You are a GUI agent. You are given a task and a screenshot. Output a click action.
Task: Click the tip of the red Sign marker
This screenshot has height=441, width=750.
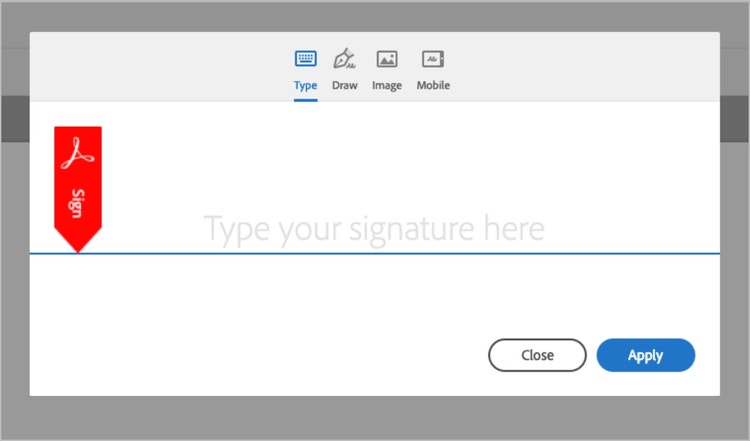pos(78,247)
